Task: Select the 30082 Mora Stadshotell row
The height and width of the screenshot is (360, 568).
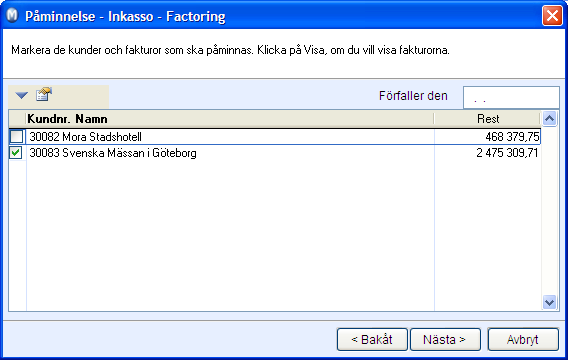Action: click(x=275, y=137)
